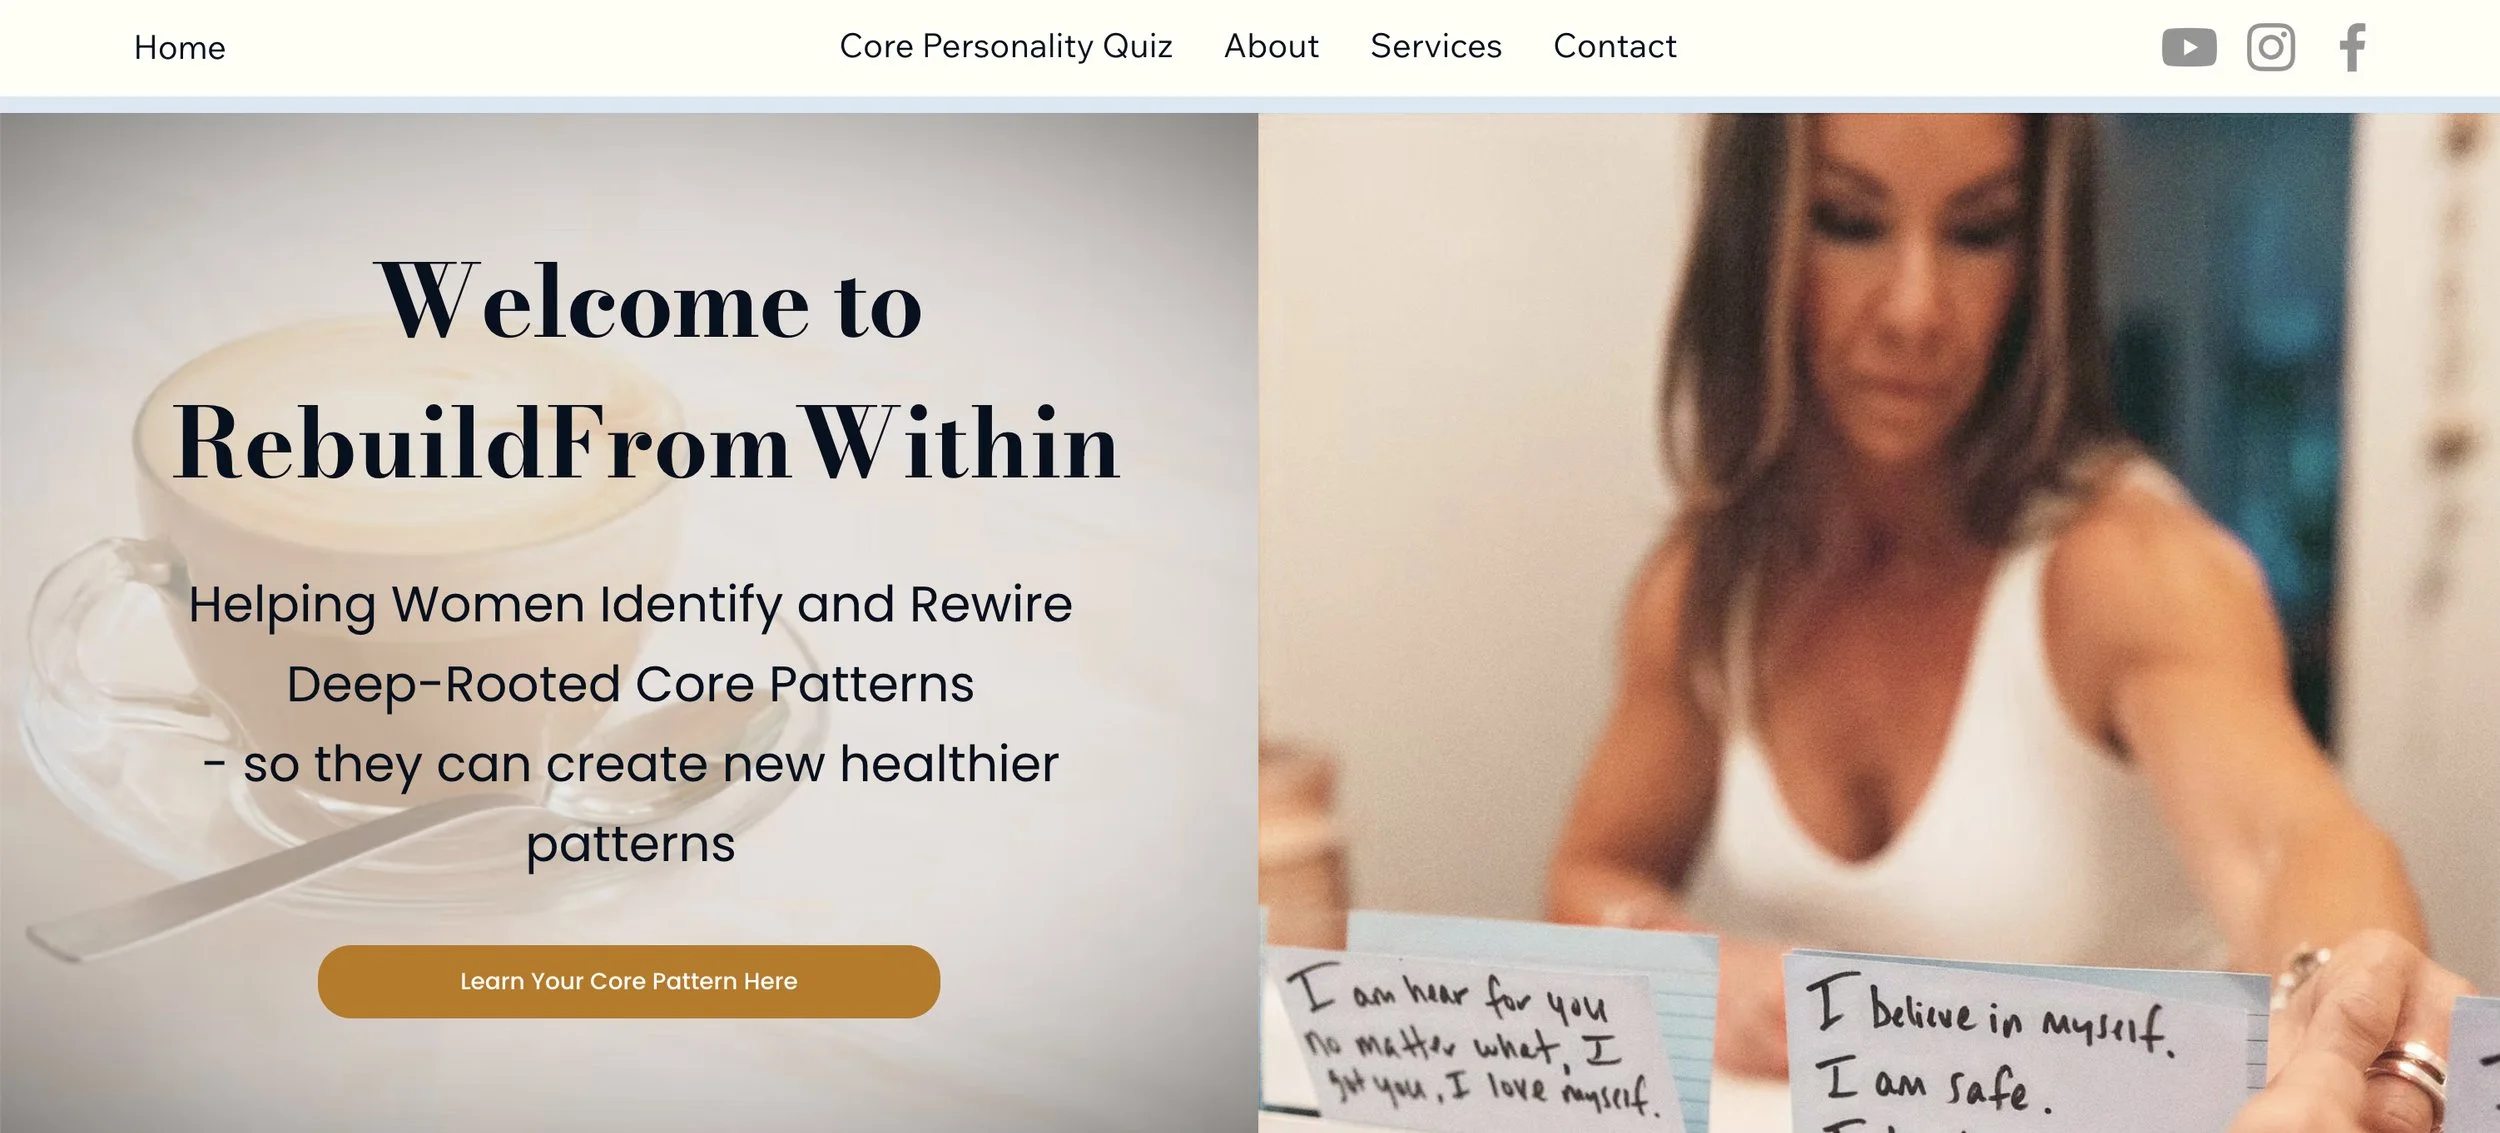Viewport: 2500px width, 1133px height.
Task: Click the 'Helping Women Identify and Rewire' line
Action: coord(630,604)
